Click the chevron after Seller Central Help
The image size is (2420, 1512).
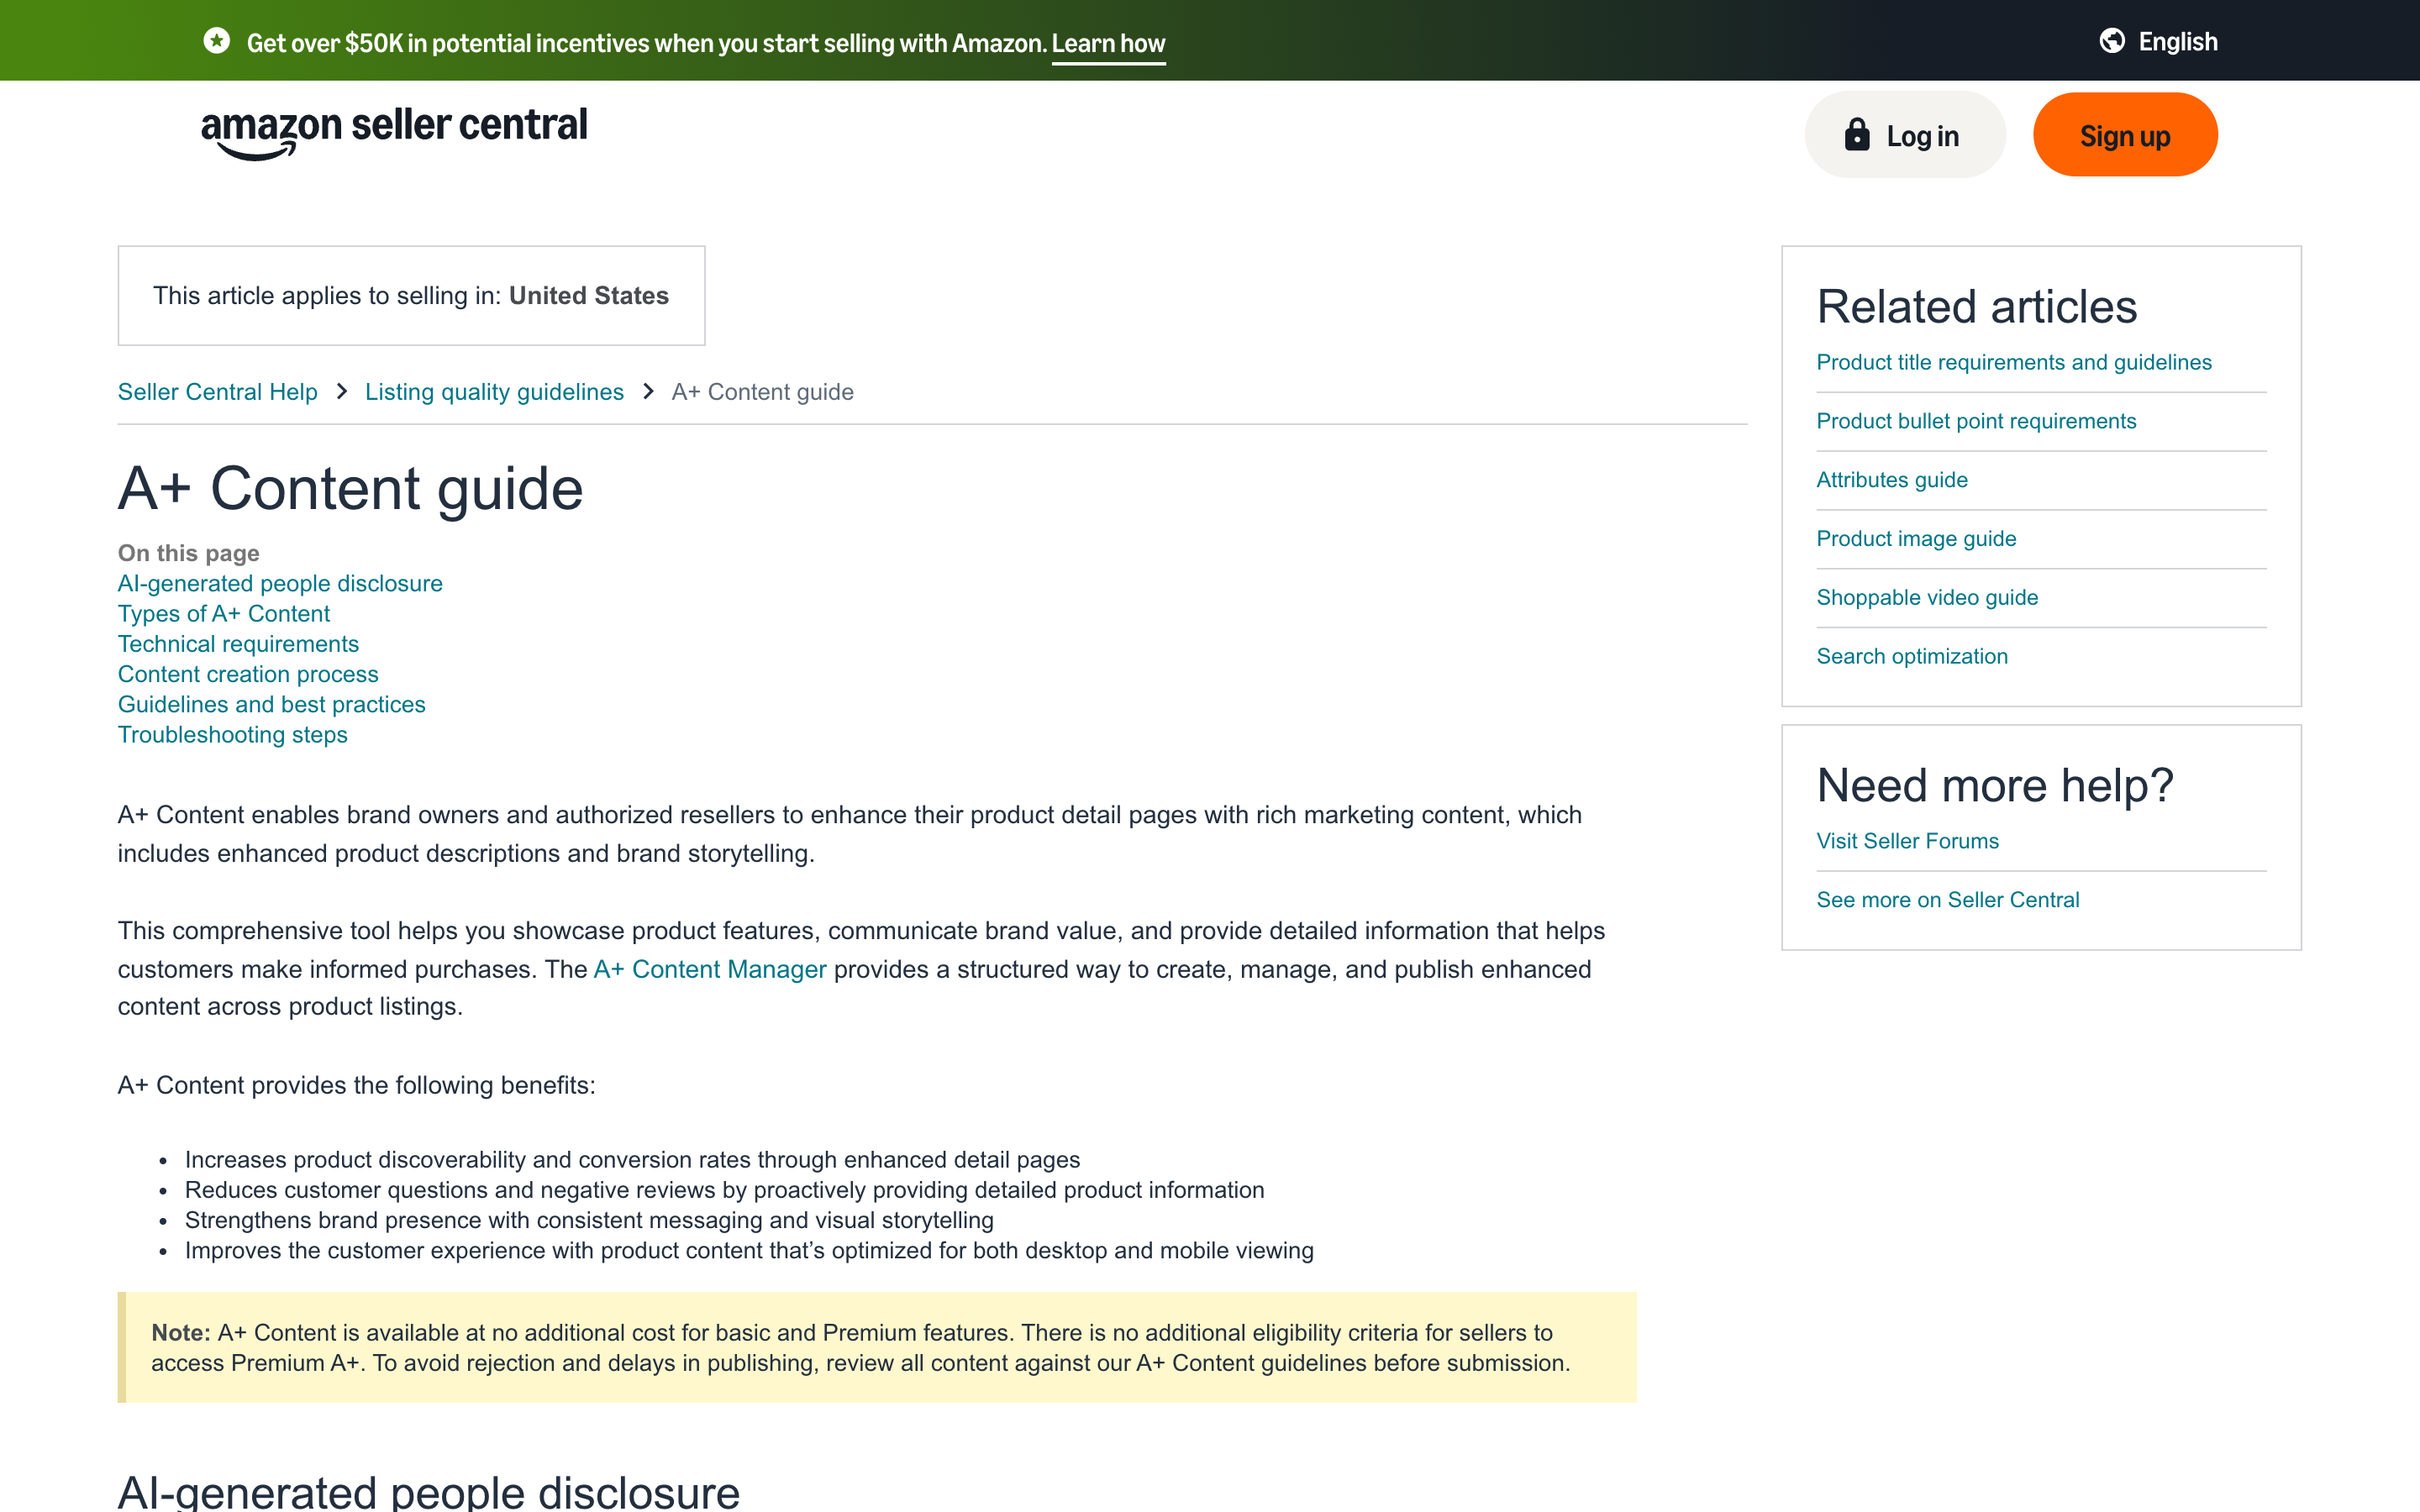tap(342, 392)
